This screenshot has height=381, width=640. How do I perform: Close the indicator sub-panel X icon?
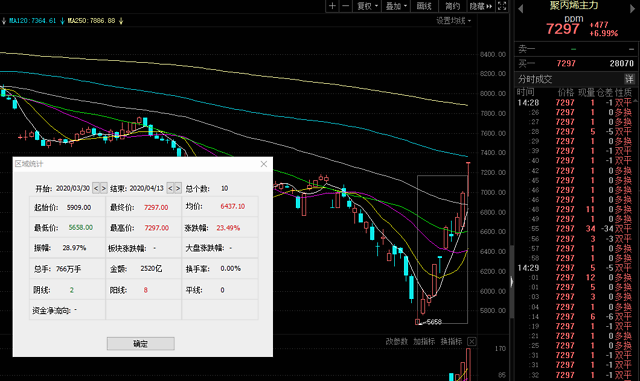(471, 341)
